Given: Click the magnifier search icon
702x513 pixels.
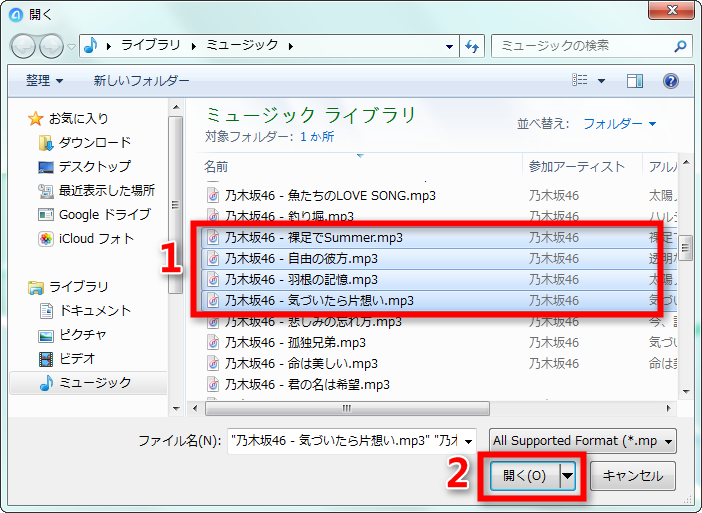Looking at the screenshot, I should tap(681, 46).
